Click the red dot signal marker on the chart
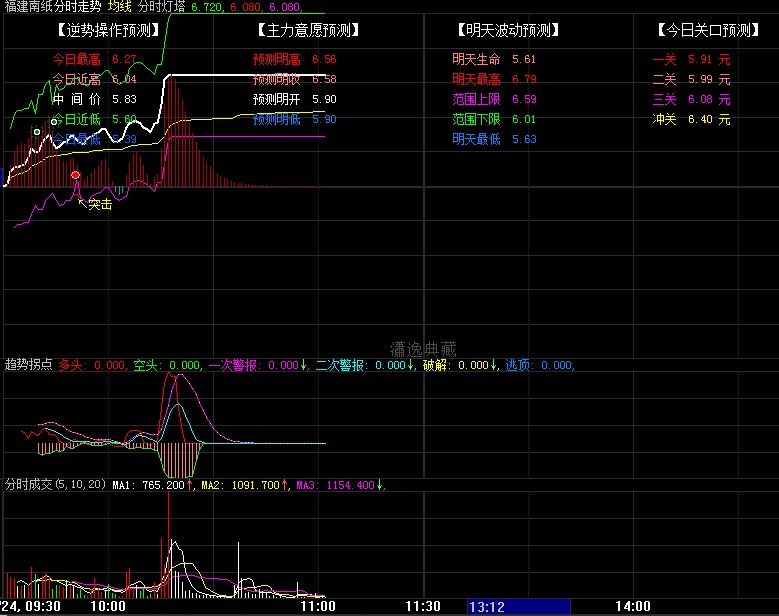The height and width of the screenshot is (616, 779). click(x=75, y=175)
